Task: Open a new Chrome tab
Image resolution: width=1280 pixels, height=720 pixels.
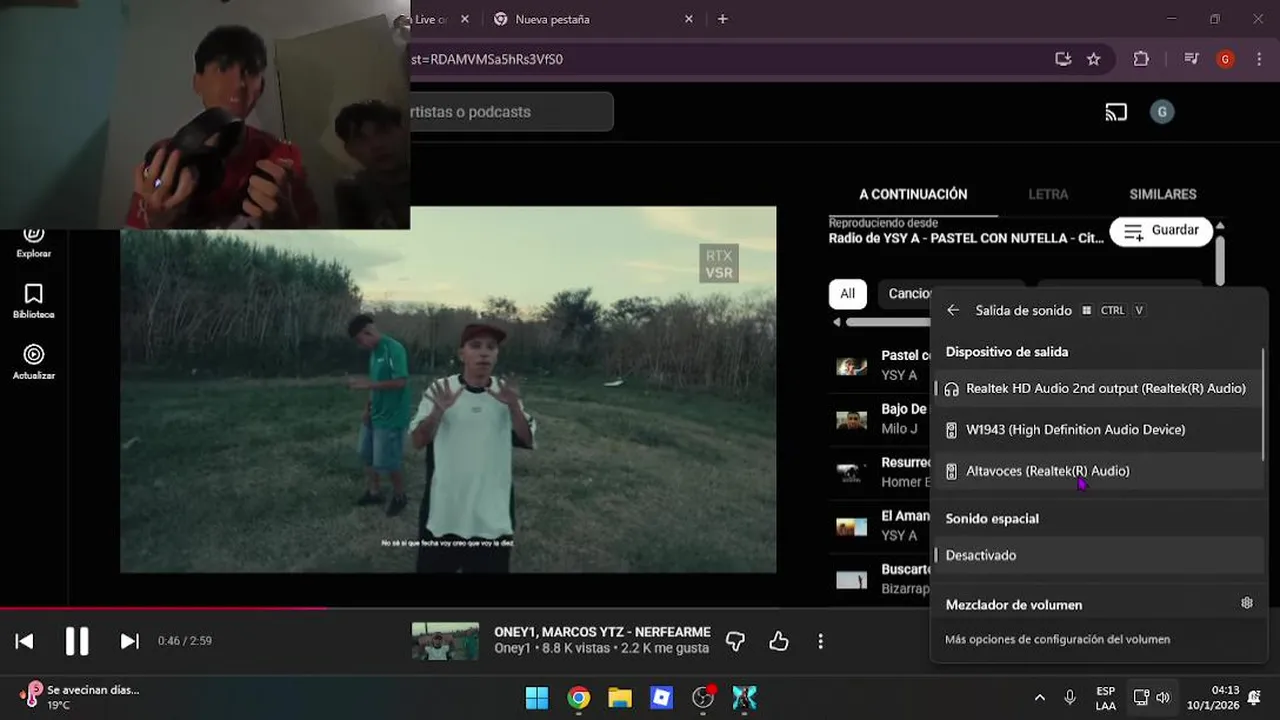Action: (x=723, y=19)
